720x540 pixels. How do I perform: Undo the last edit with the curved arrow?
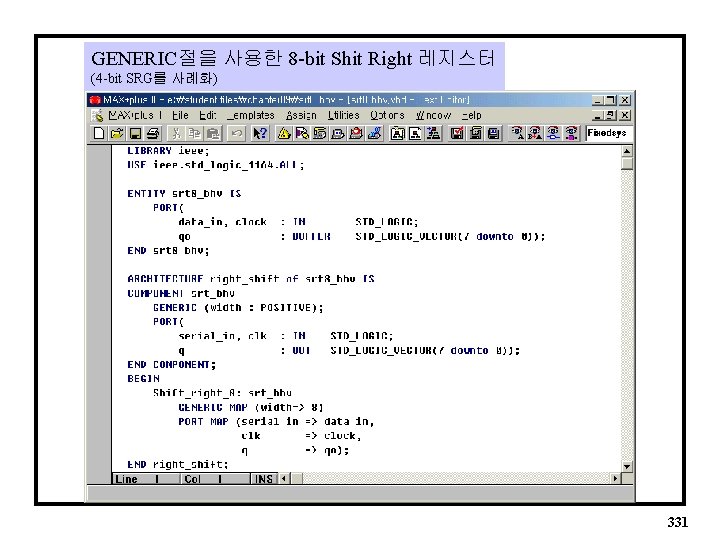[x=236, y=133]
